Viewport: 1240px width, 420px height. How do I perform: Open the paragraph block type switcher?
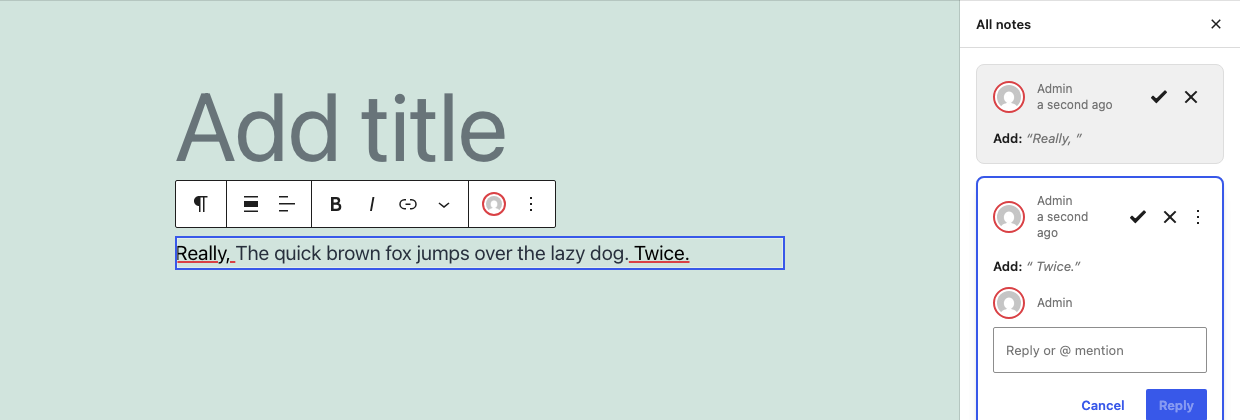[201, 204]
